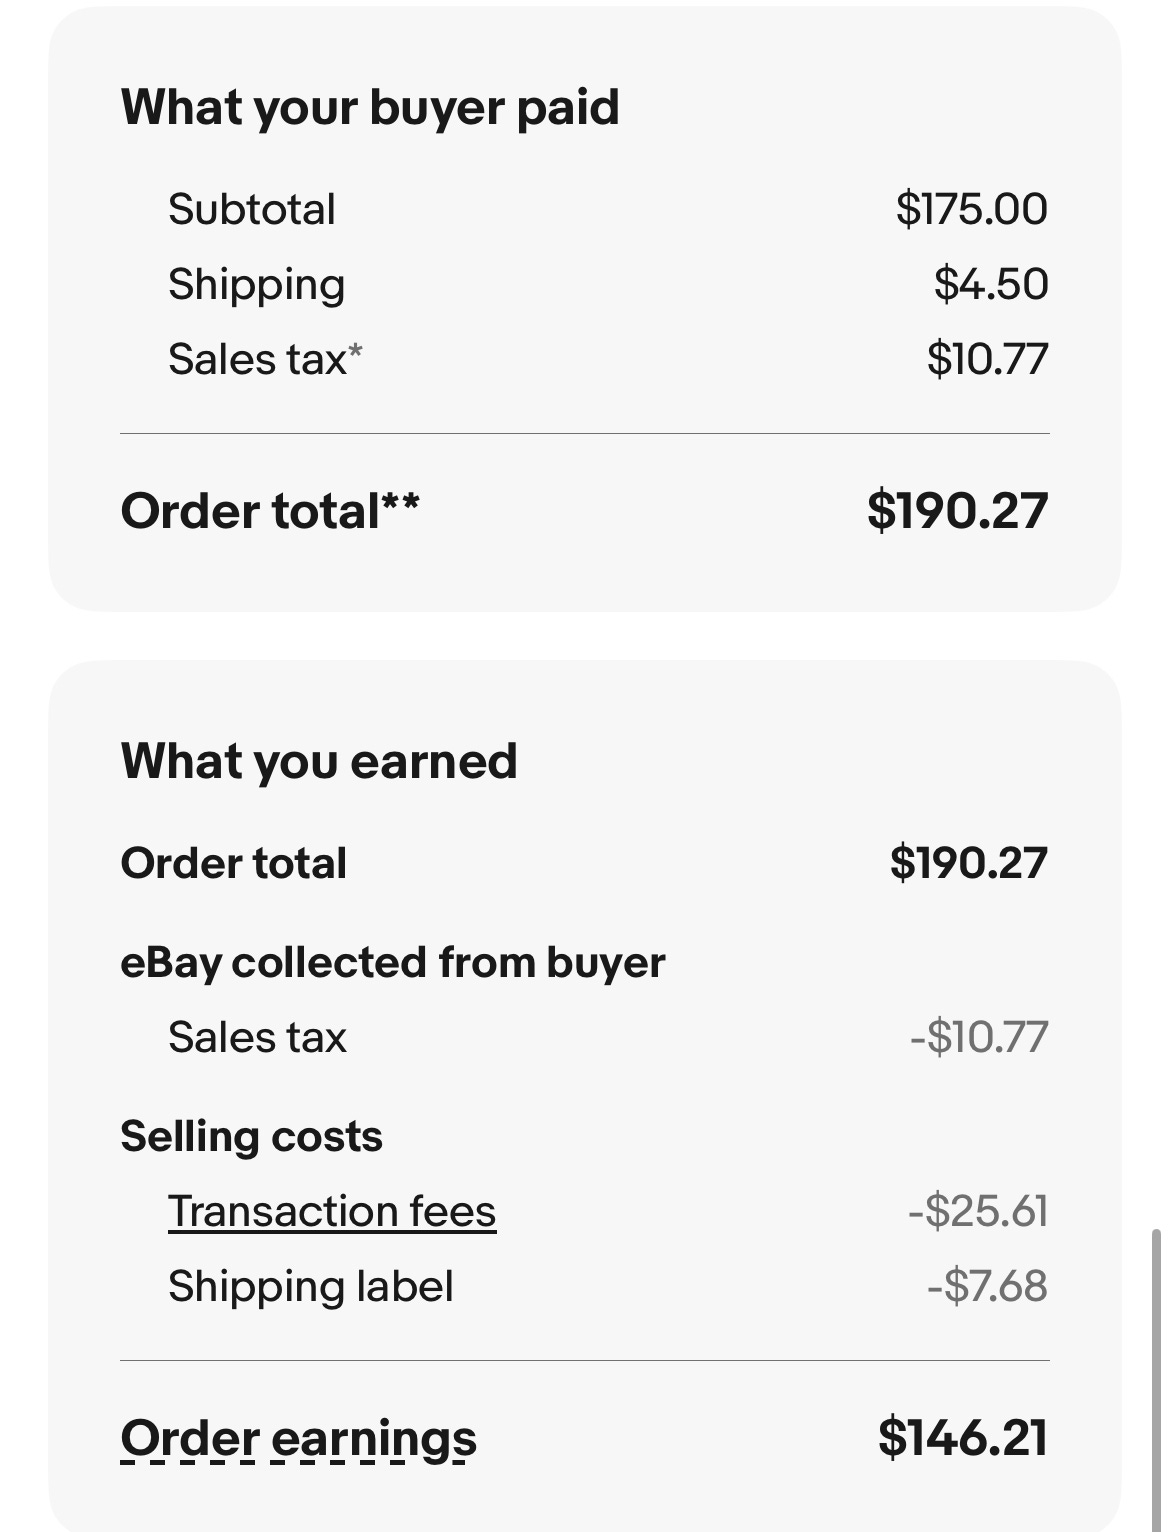Tap the Order earnings dashed link
The width and height of the screenshot is (1170, 1532).
pos(298,1439)
